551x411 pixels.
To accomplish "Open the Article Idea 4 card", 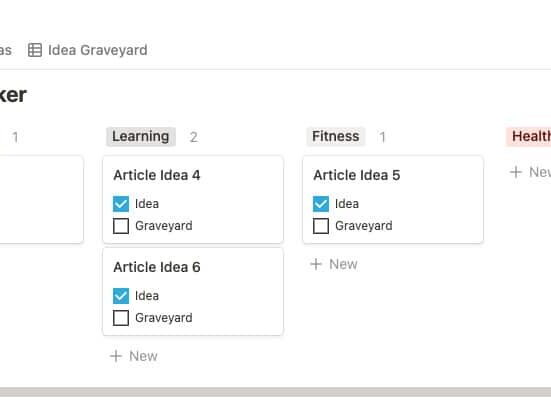I will 193,200.
